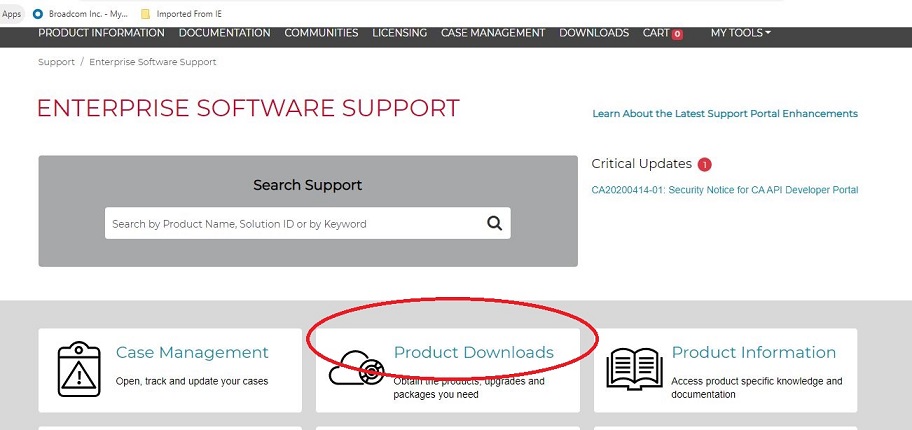Open the Case Management card title
The image size is (912, 430).
pyautogui.click(x=192, y=352)
